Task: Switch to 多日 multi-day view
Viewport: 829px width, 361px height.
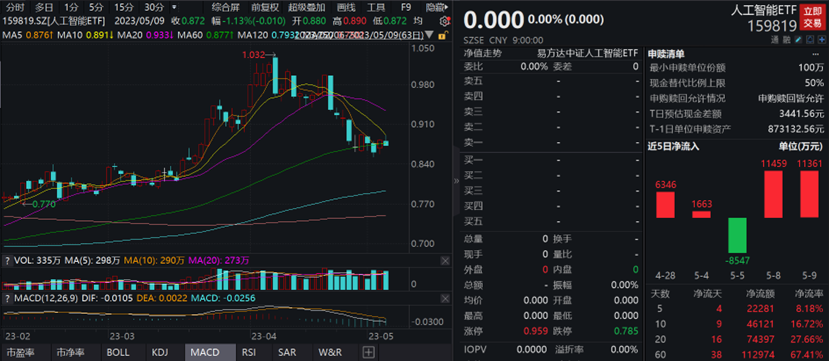Action: [x=44, y=7]
